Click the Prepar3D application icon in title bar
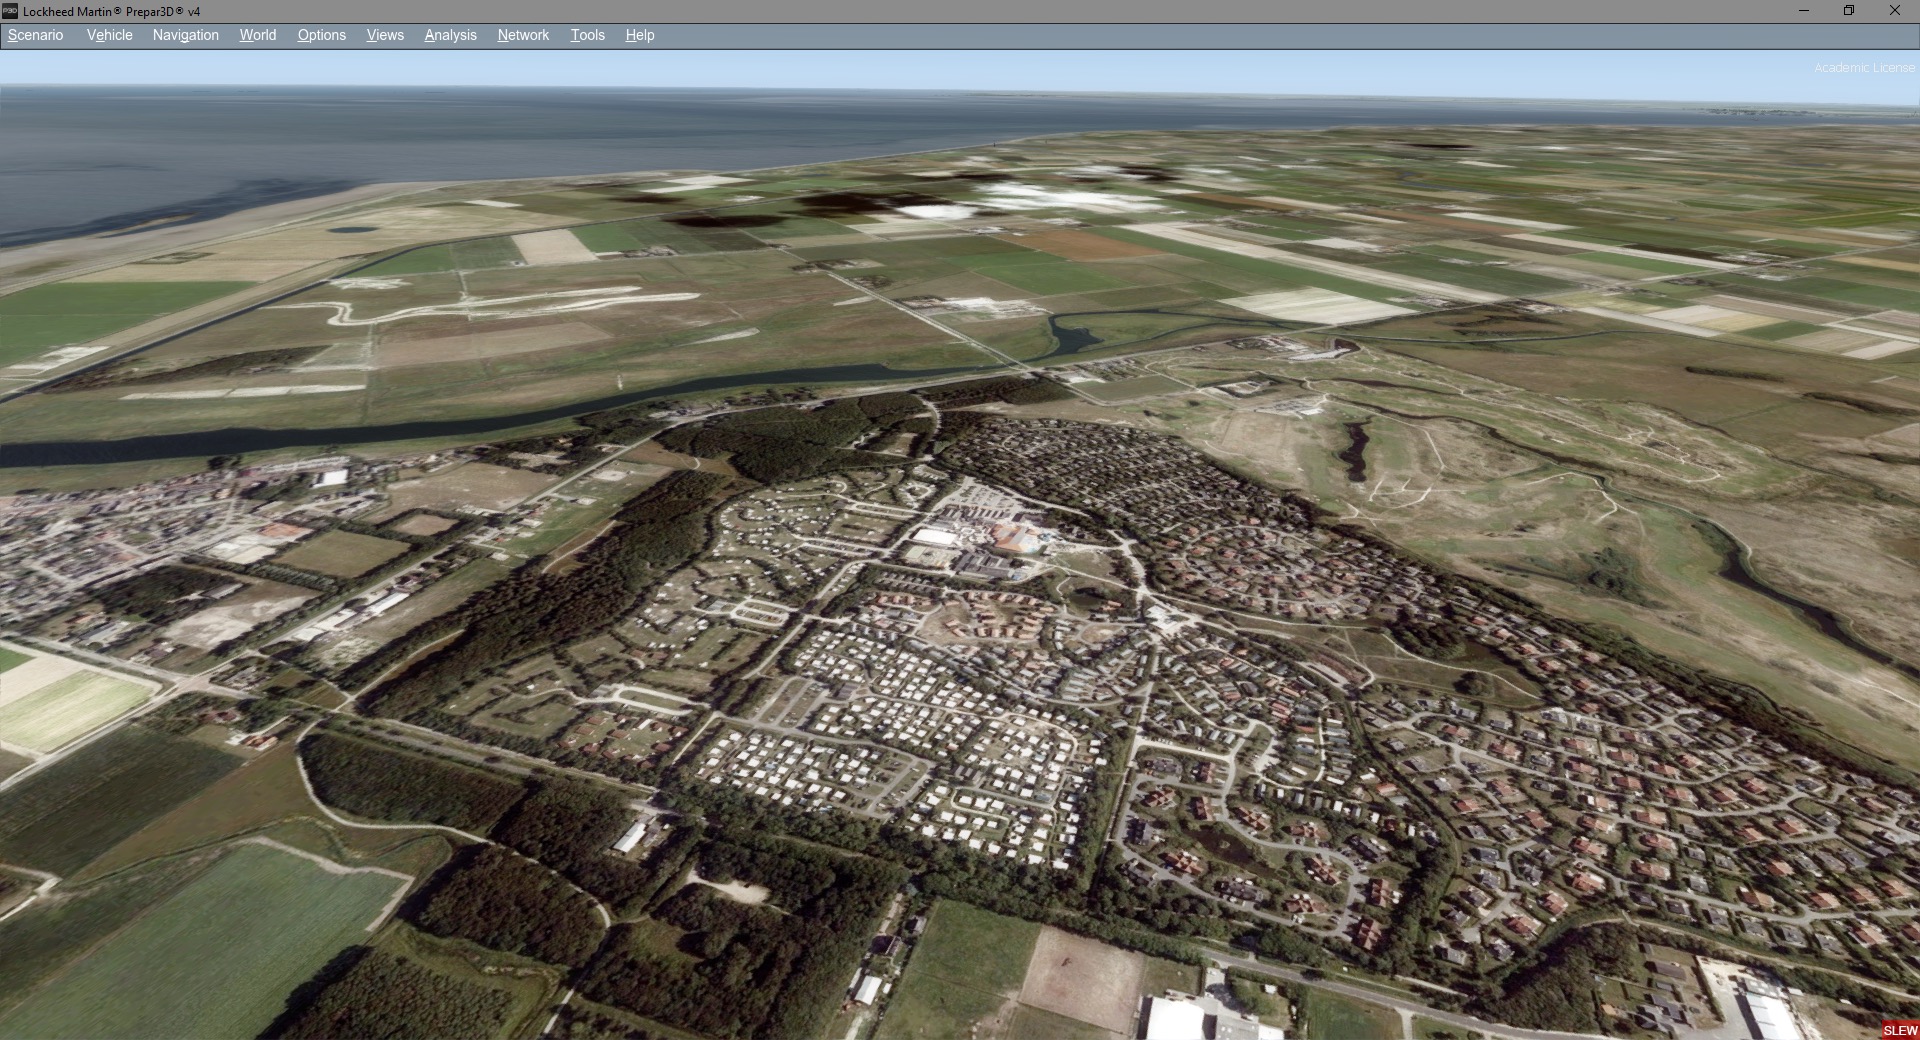 coord(10,11)
